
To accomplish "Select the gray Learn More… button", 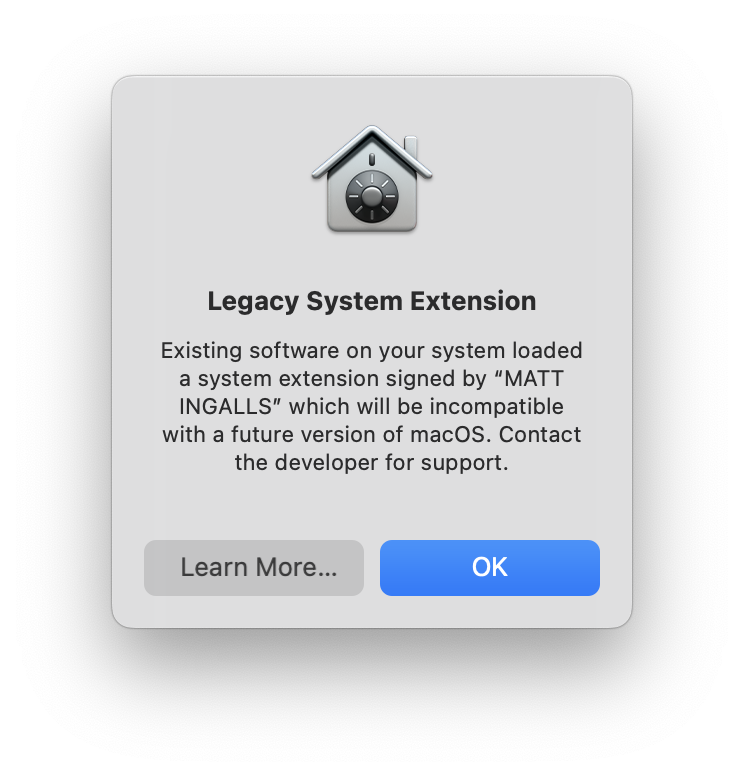I will tap(254, 568).
